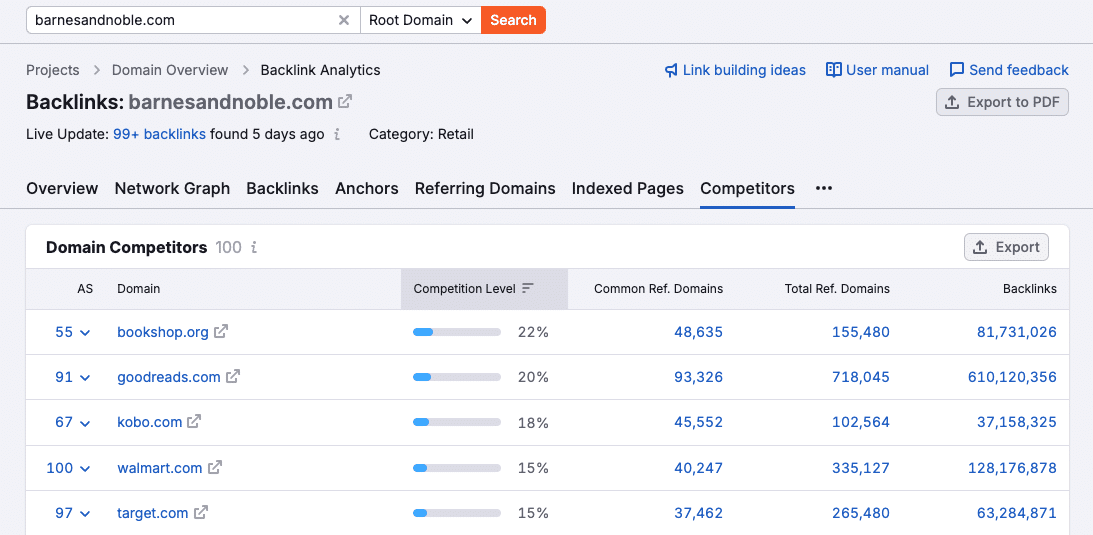
Task: Select the Competitors tab
Action: pyautogui.click(x=747, y=188)
